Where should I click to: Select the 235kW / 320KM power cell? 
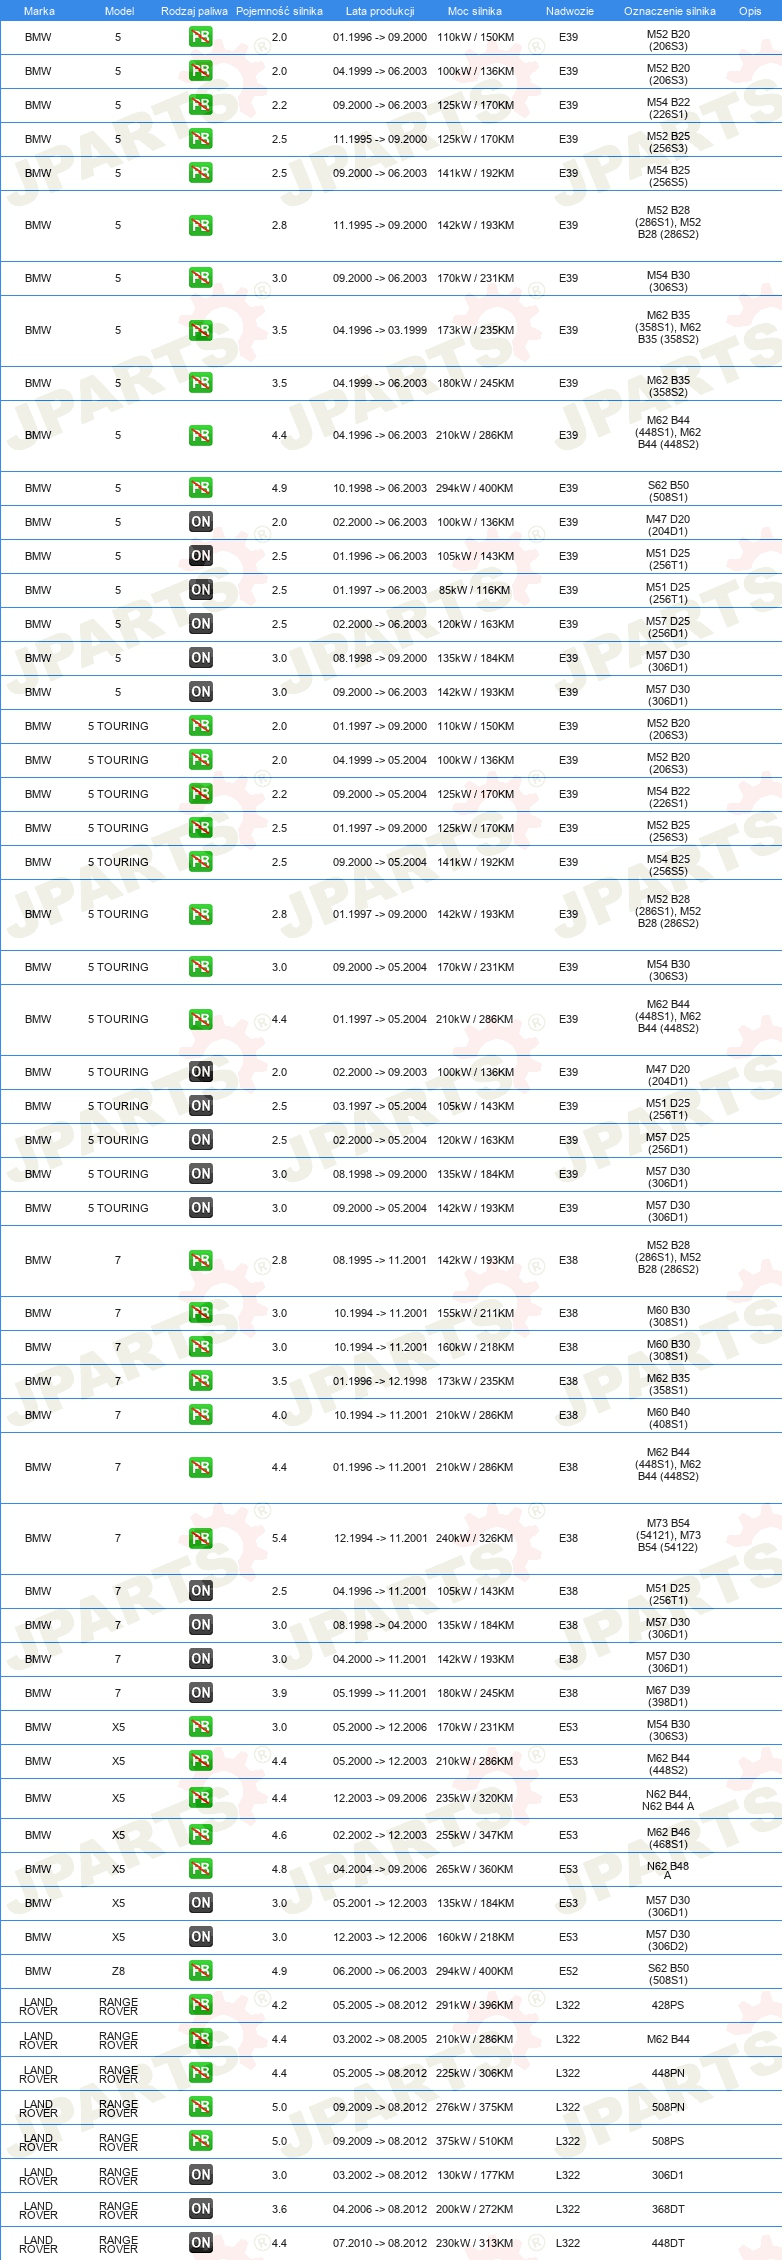(x=475, y=1798)
